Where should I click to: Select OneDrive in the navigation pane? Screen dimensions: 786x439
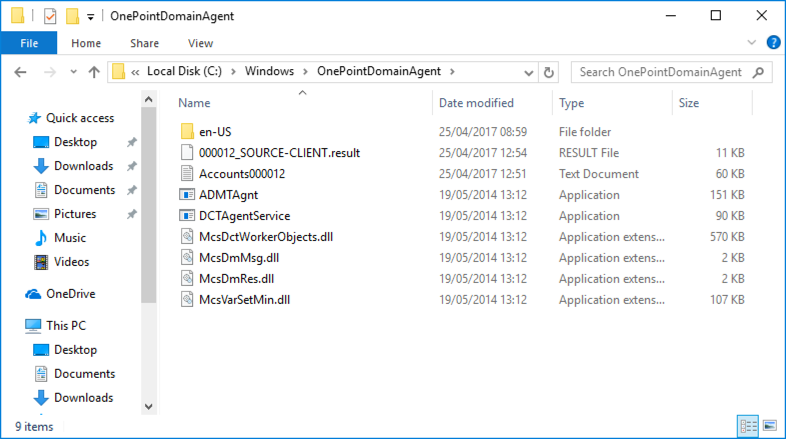(71, 294)
